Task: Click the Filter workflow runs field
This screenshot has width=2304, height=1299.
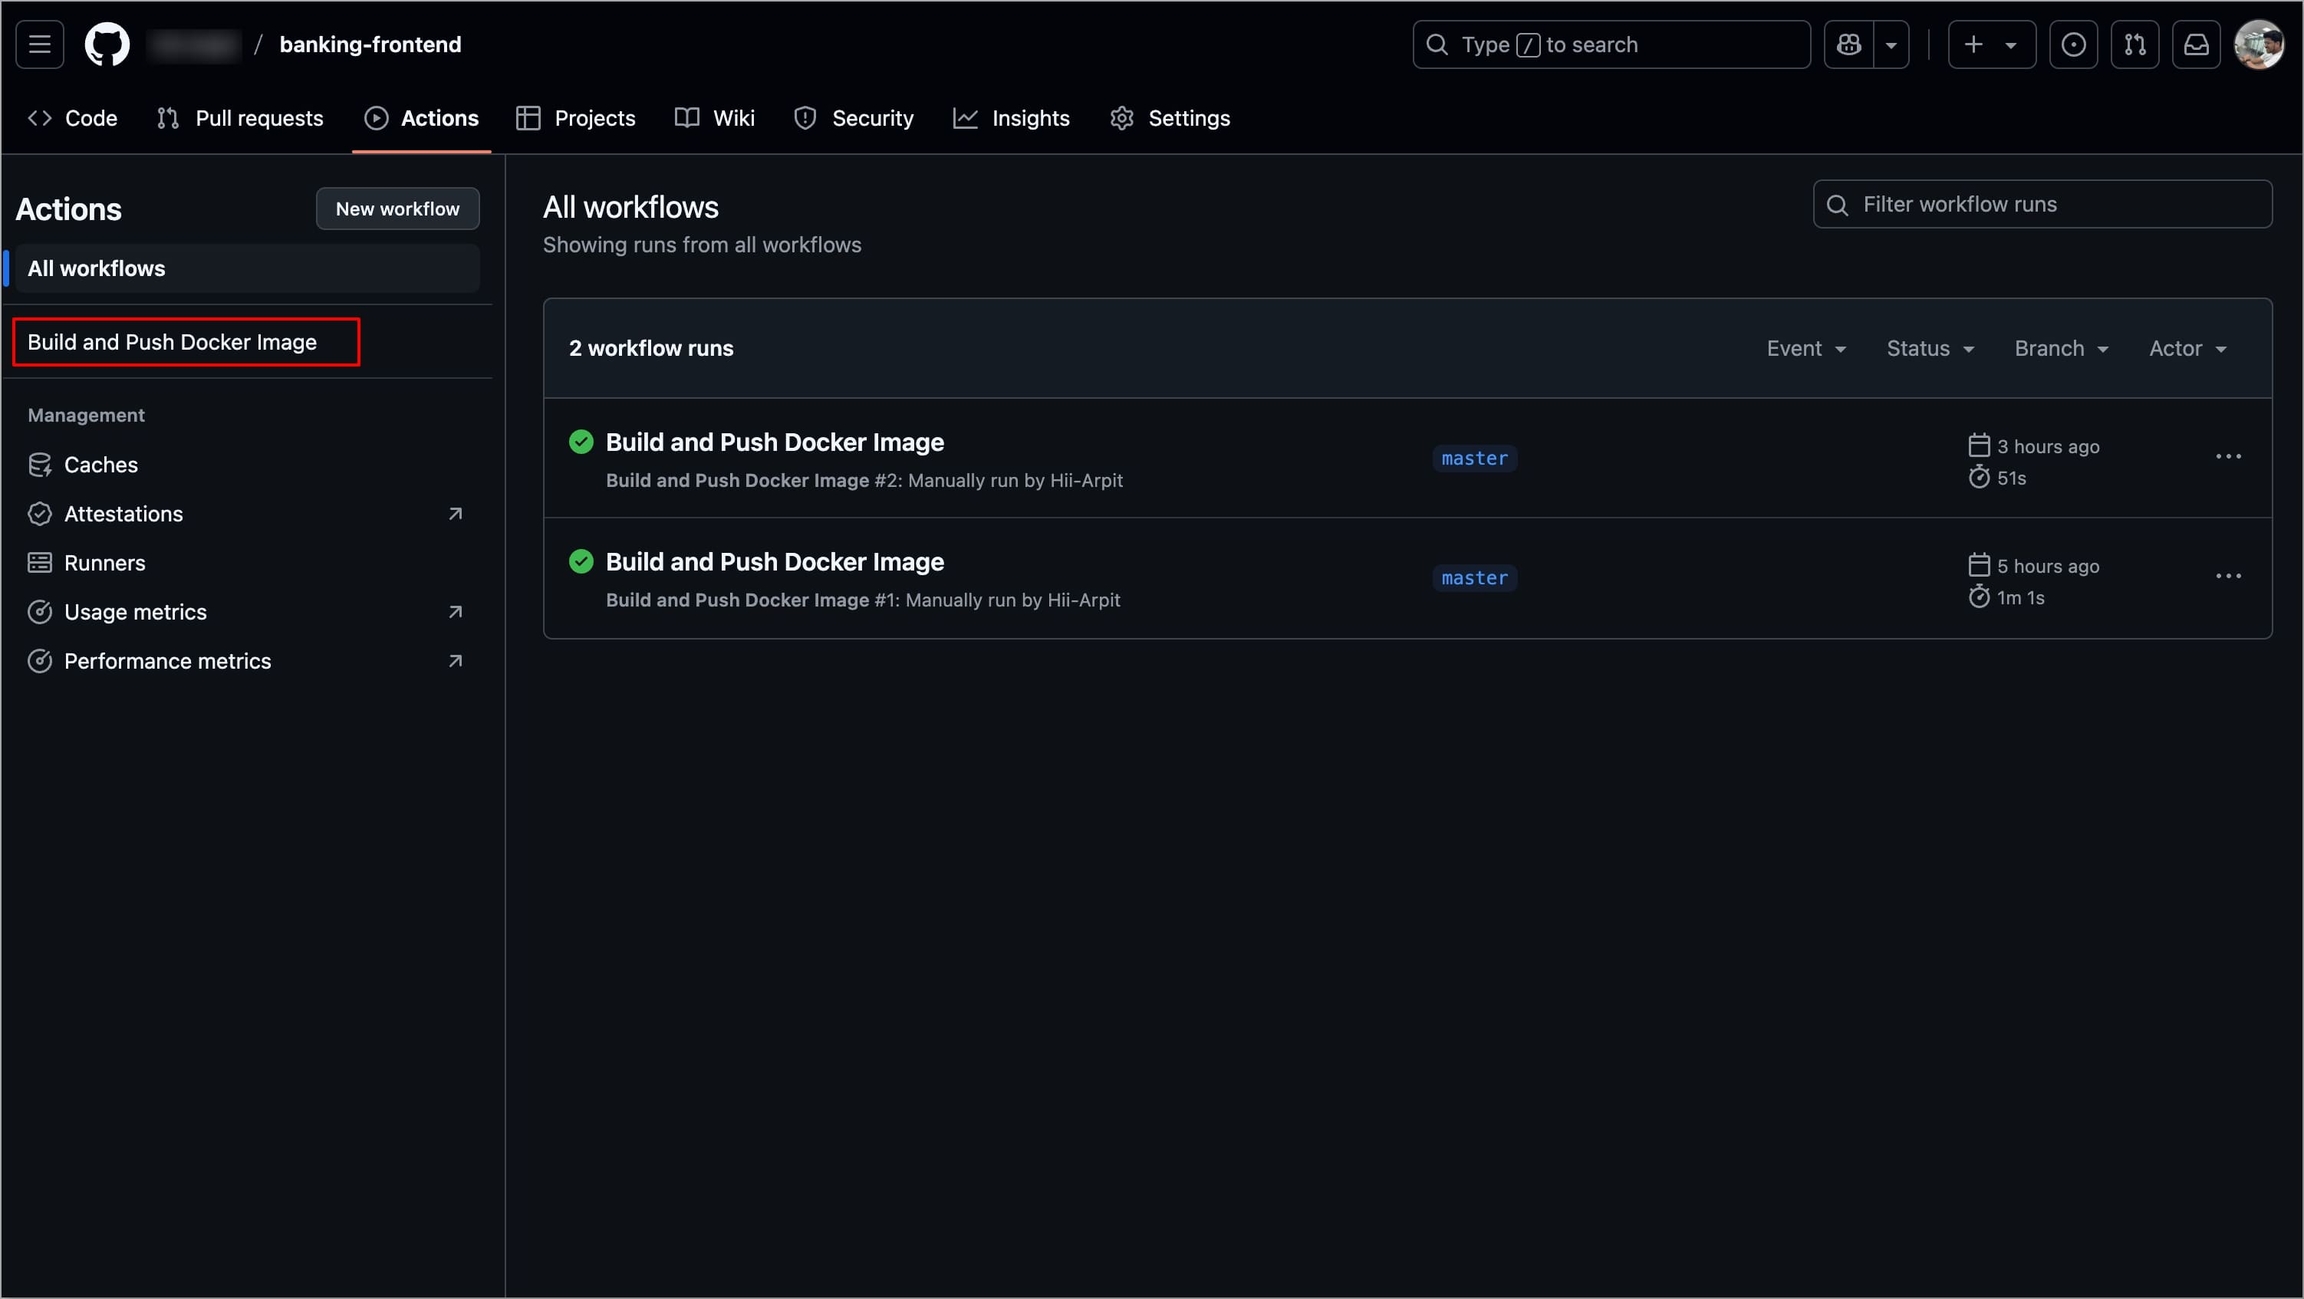Action: coord(2042,204)
